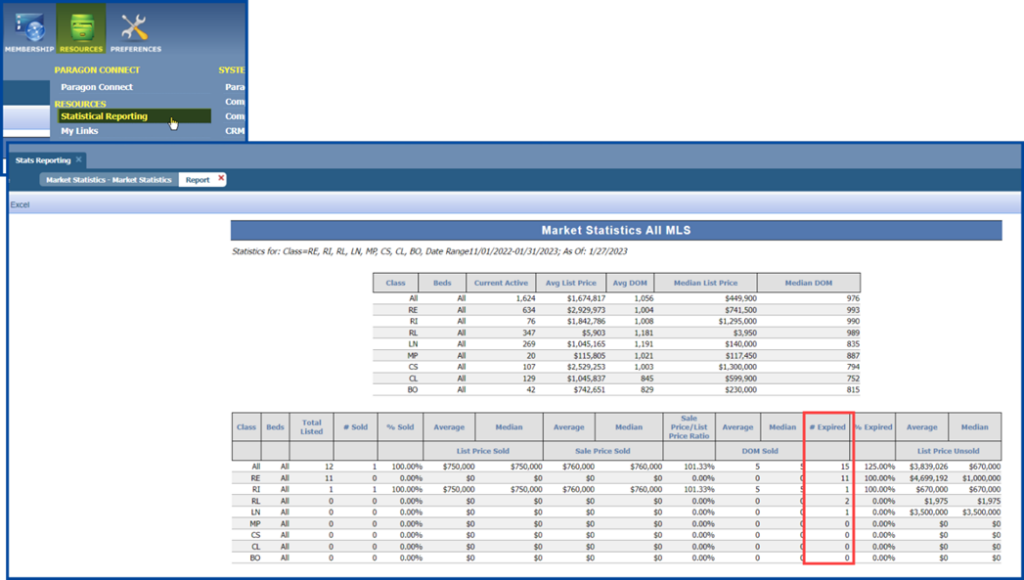Switch to Market Statistics sub-tab
The height and width of the screenshot is (580, 1024).
[x=108, y=180]
